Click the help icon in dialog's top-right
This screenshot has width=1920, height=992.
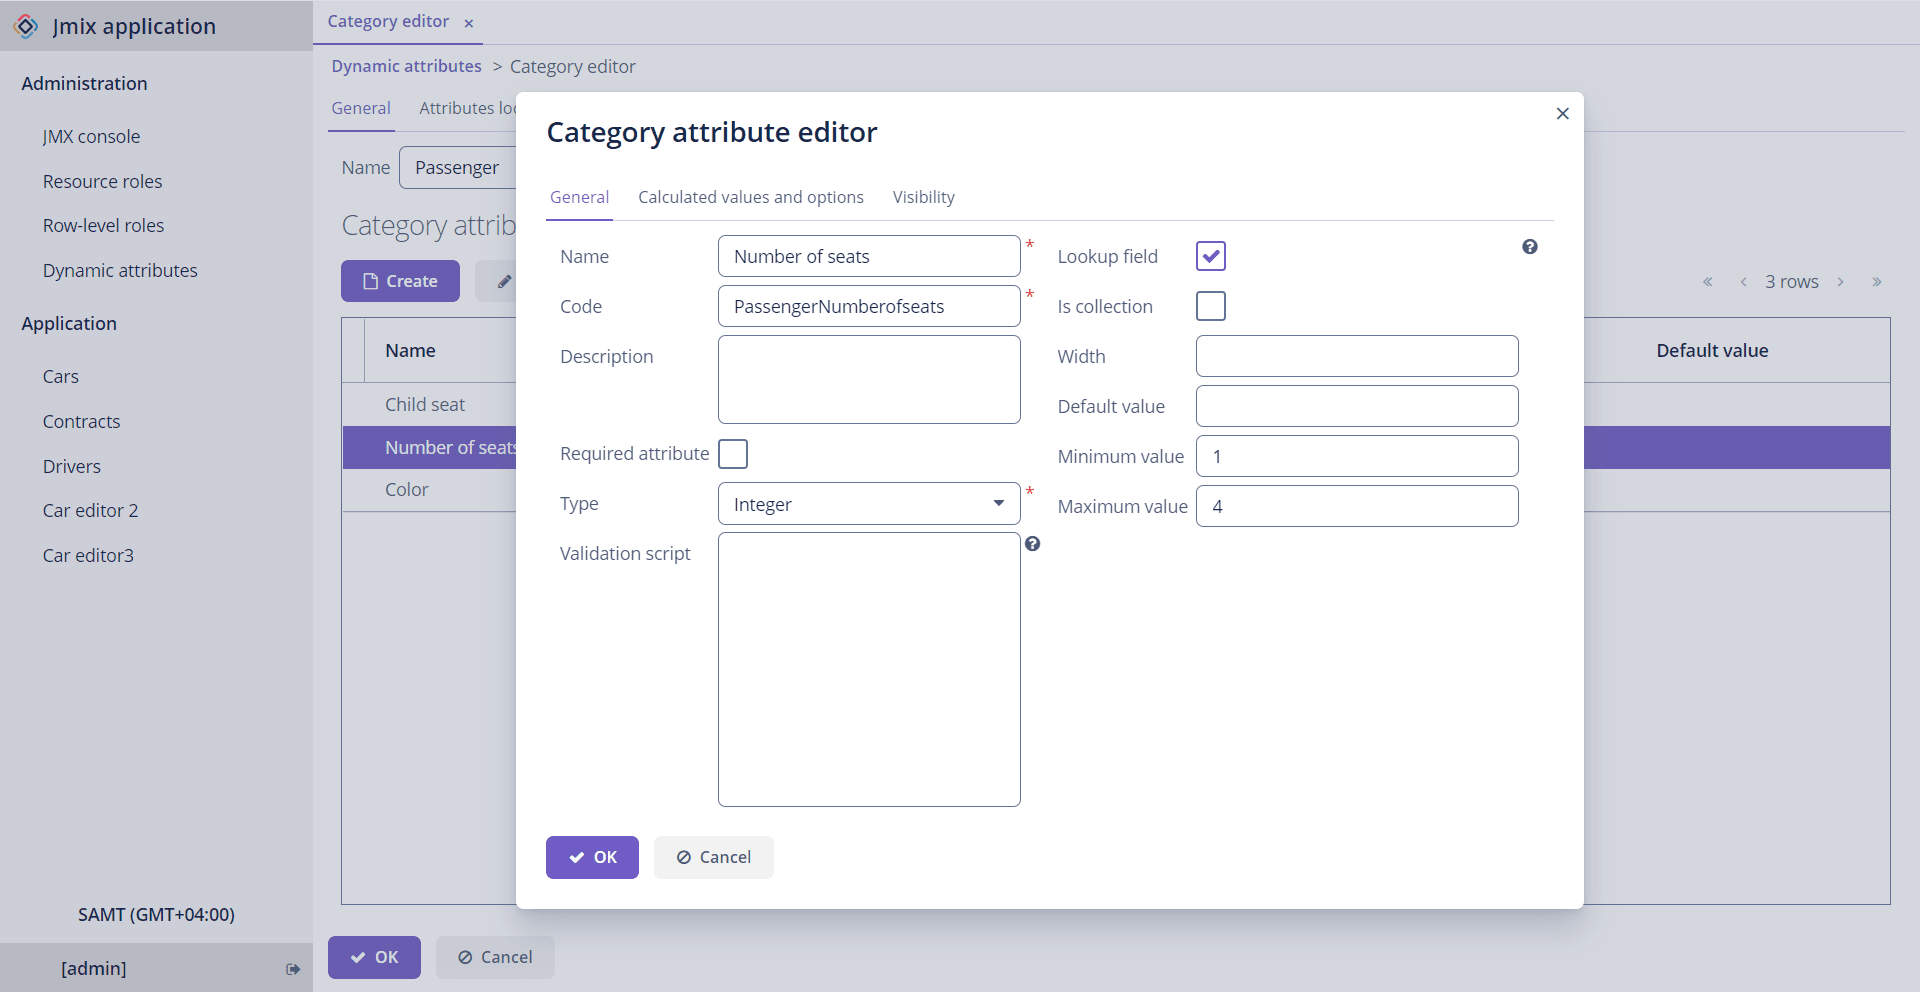pos(1529,247)
